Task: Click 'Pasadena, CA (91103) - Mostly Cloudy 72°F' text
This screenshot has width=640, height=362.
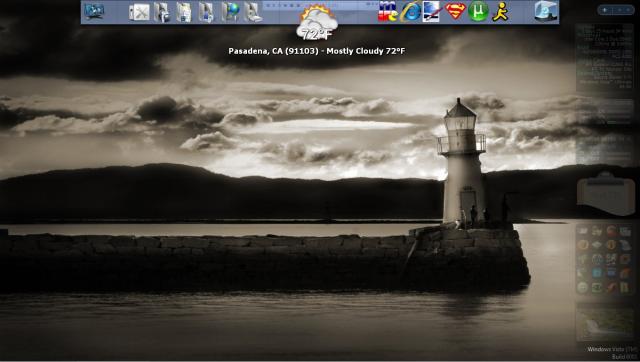Action: click(317, 51)
